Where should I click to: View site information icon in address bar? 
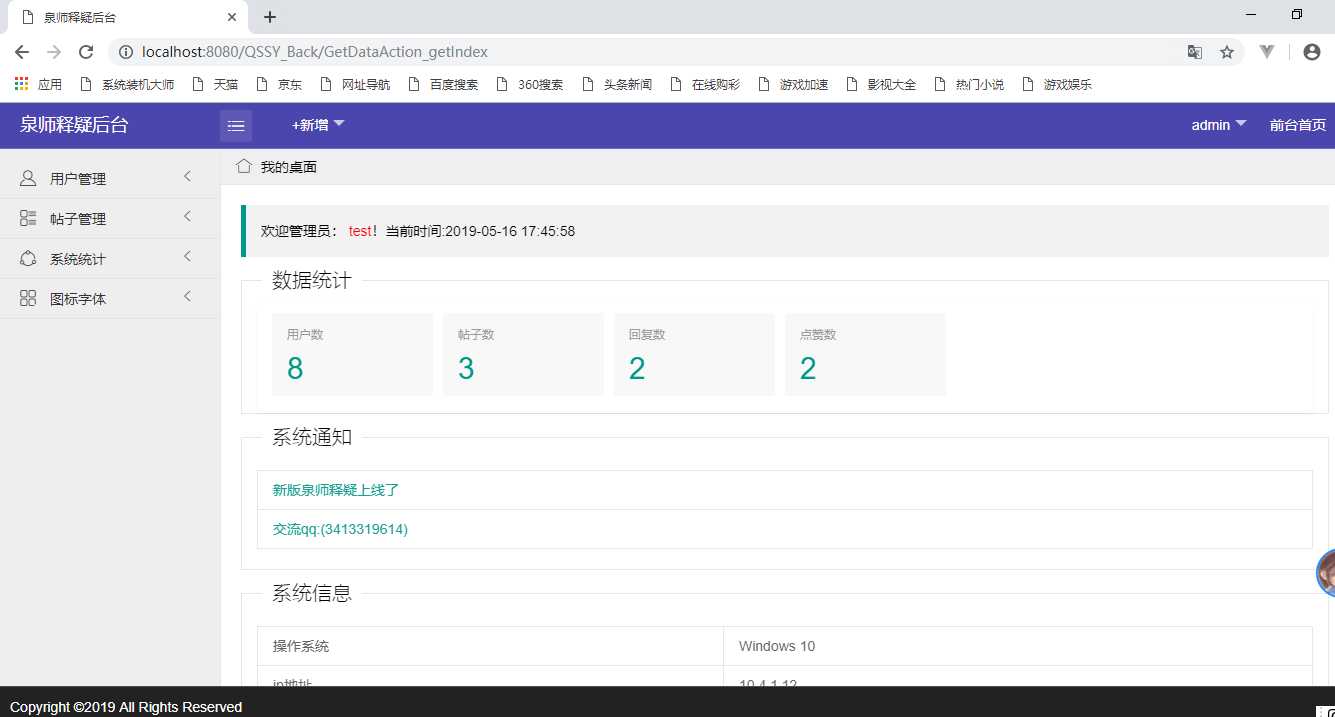click(125, 52)
